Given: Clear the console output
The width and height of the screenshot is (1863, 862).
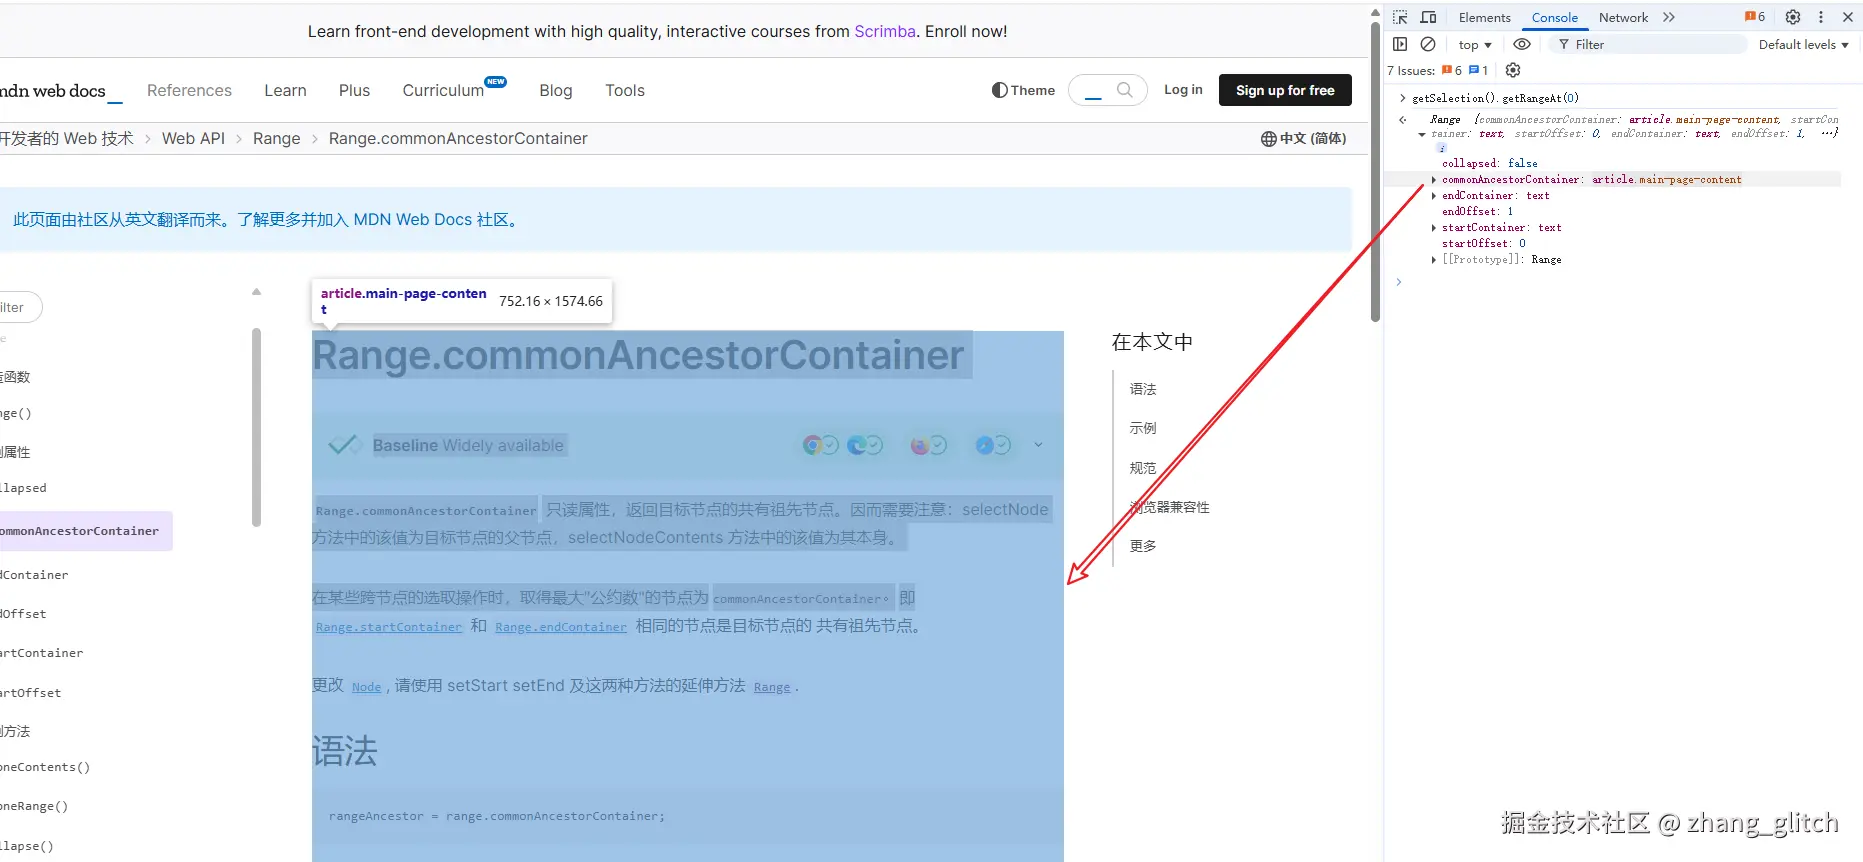Looking at the screenshot, I should 1428,44.
